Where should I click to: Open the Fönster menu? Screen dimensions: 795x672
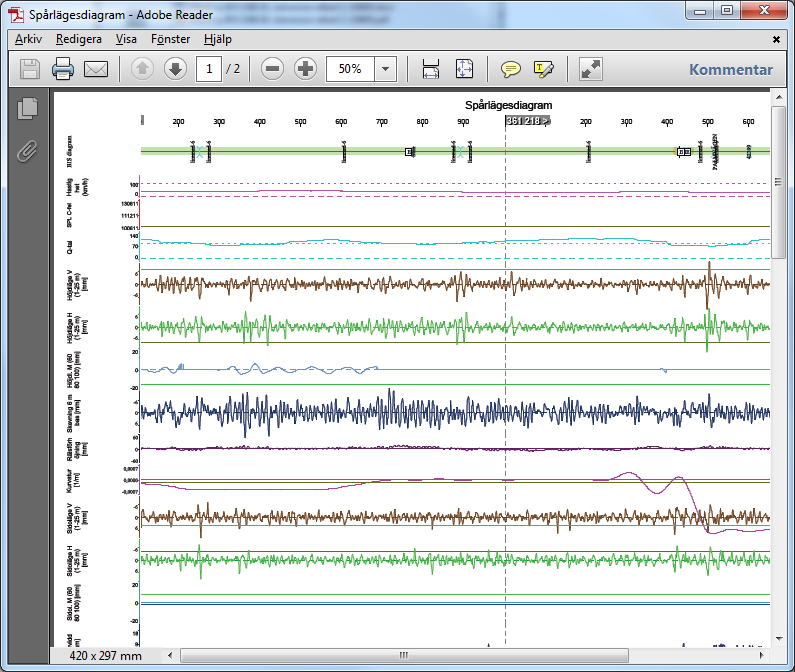coord(170,39)
